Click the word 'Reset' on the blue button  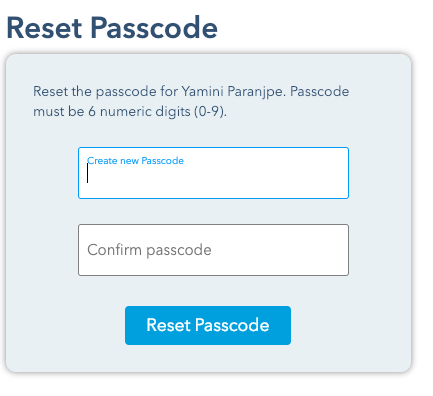click(x=168, y=325)
